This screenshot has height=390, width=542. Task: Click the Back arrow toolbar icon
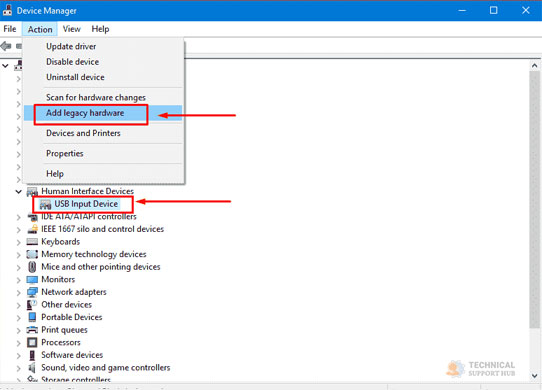6,46
